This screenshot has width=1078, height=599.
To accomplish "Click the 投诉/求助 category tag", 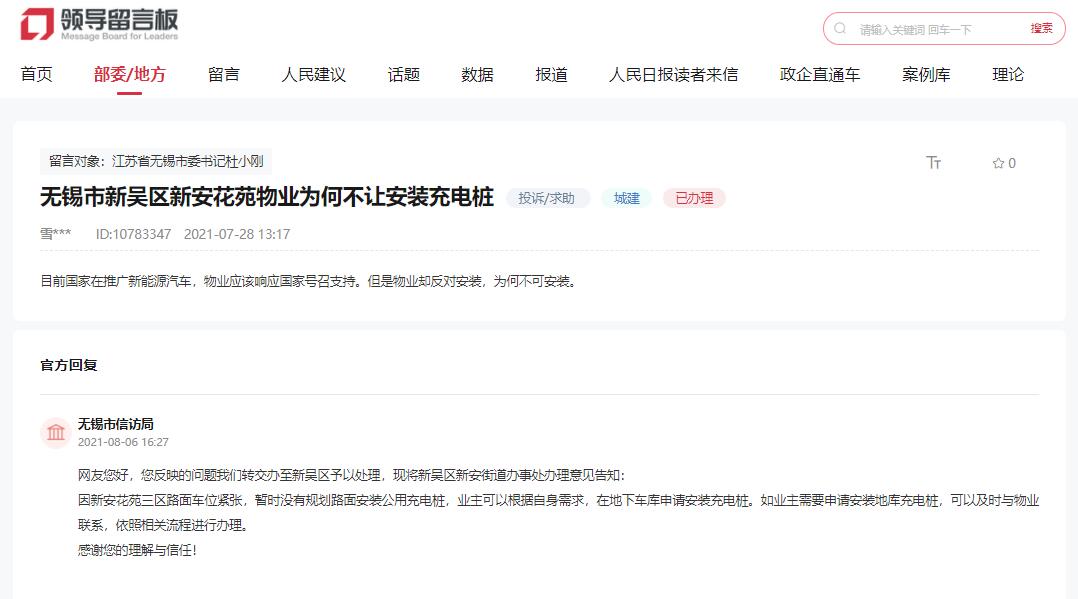I will 547,198.
